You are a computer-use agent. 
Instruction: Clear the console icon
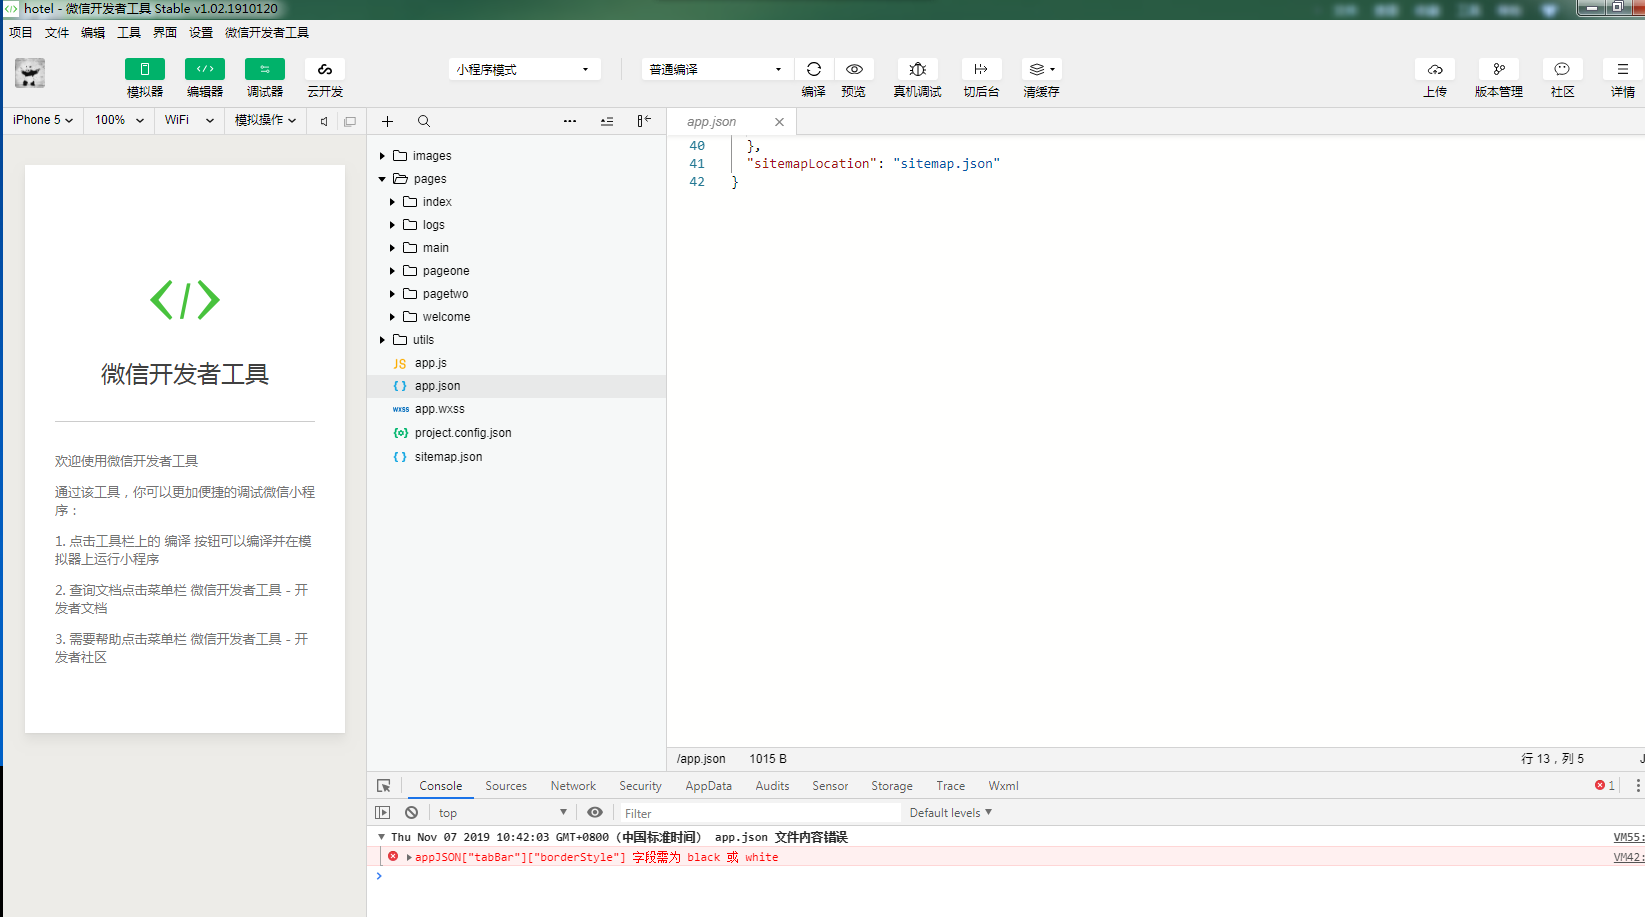[412, 813]
